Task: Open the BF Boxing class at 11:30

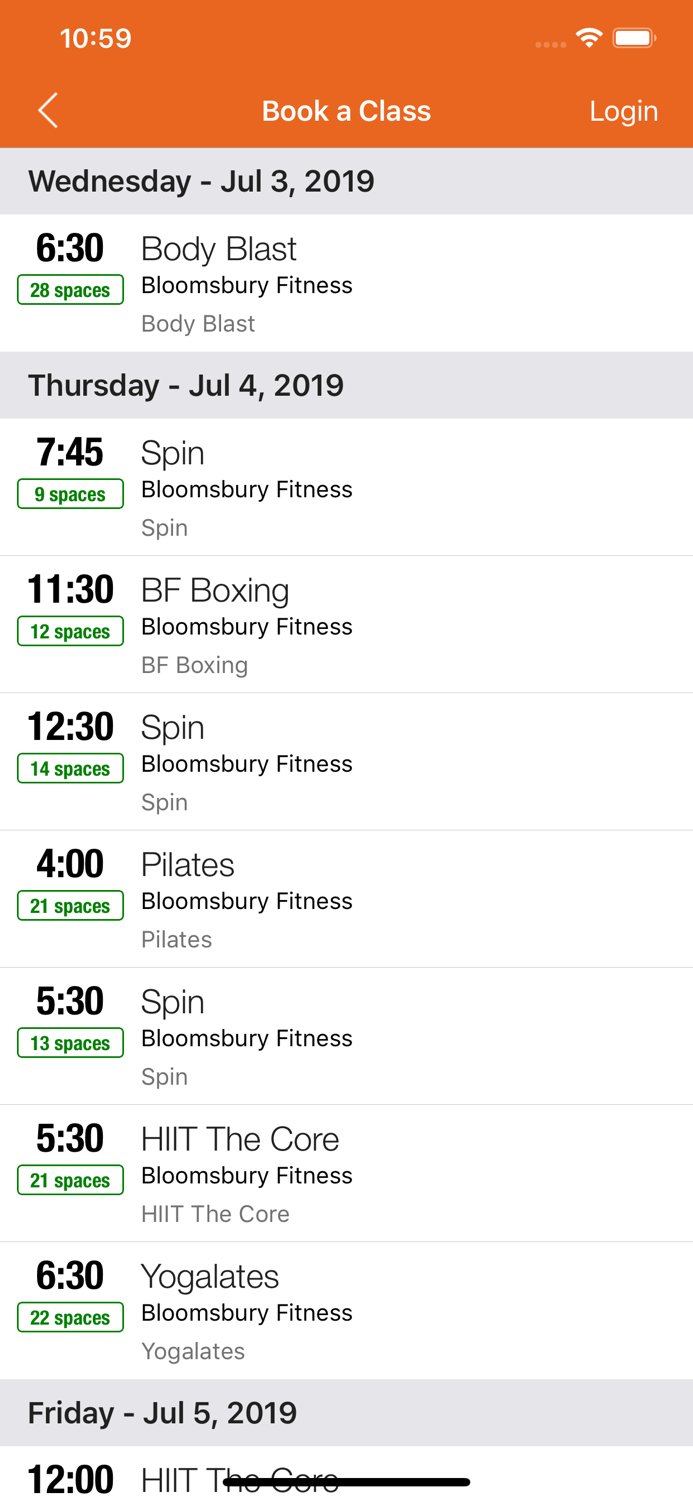Action: pos(215,590)
